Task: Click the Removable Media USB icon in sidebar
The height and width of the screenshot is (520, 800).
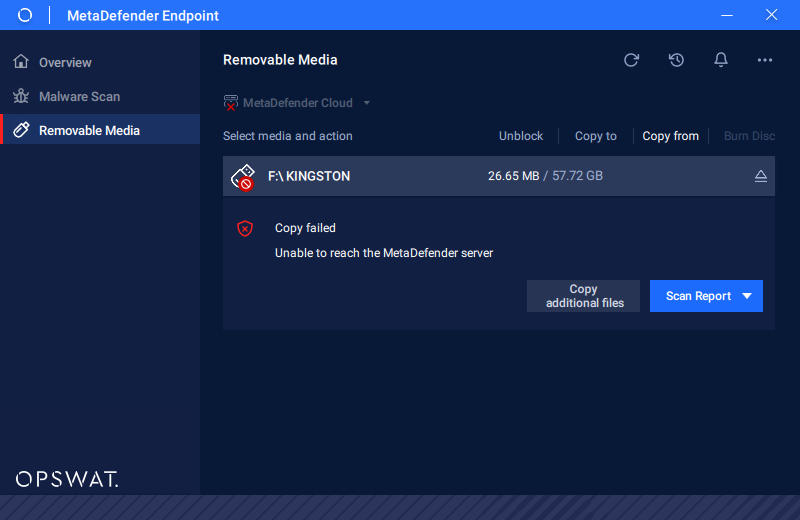Action: point(21,130)
